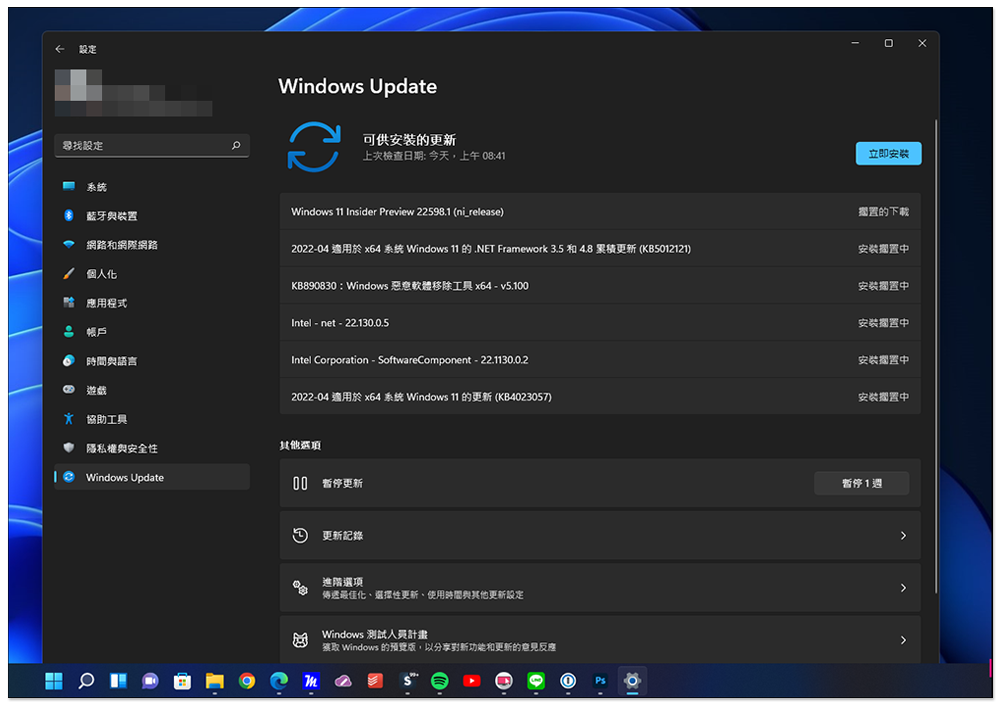
Task: Click the 擱置的下載 status text
Action: (x=883, y=212)
